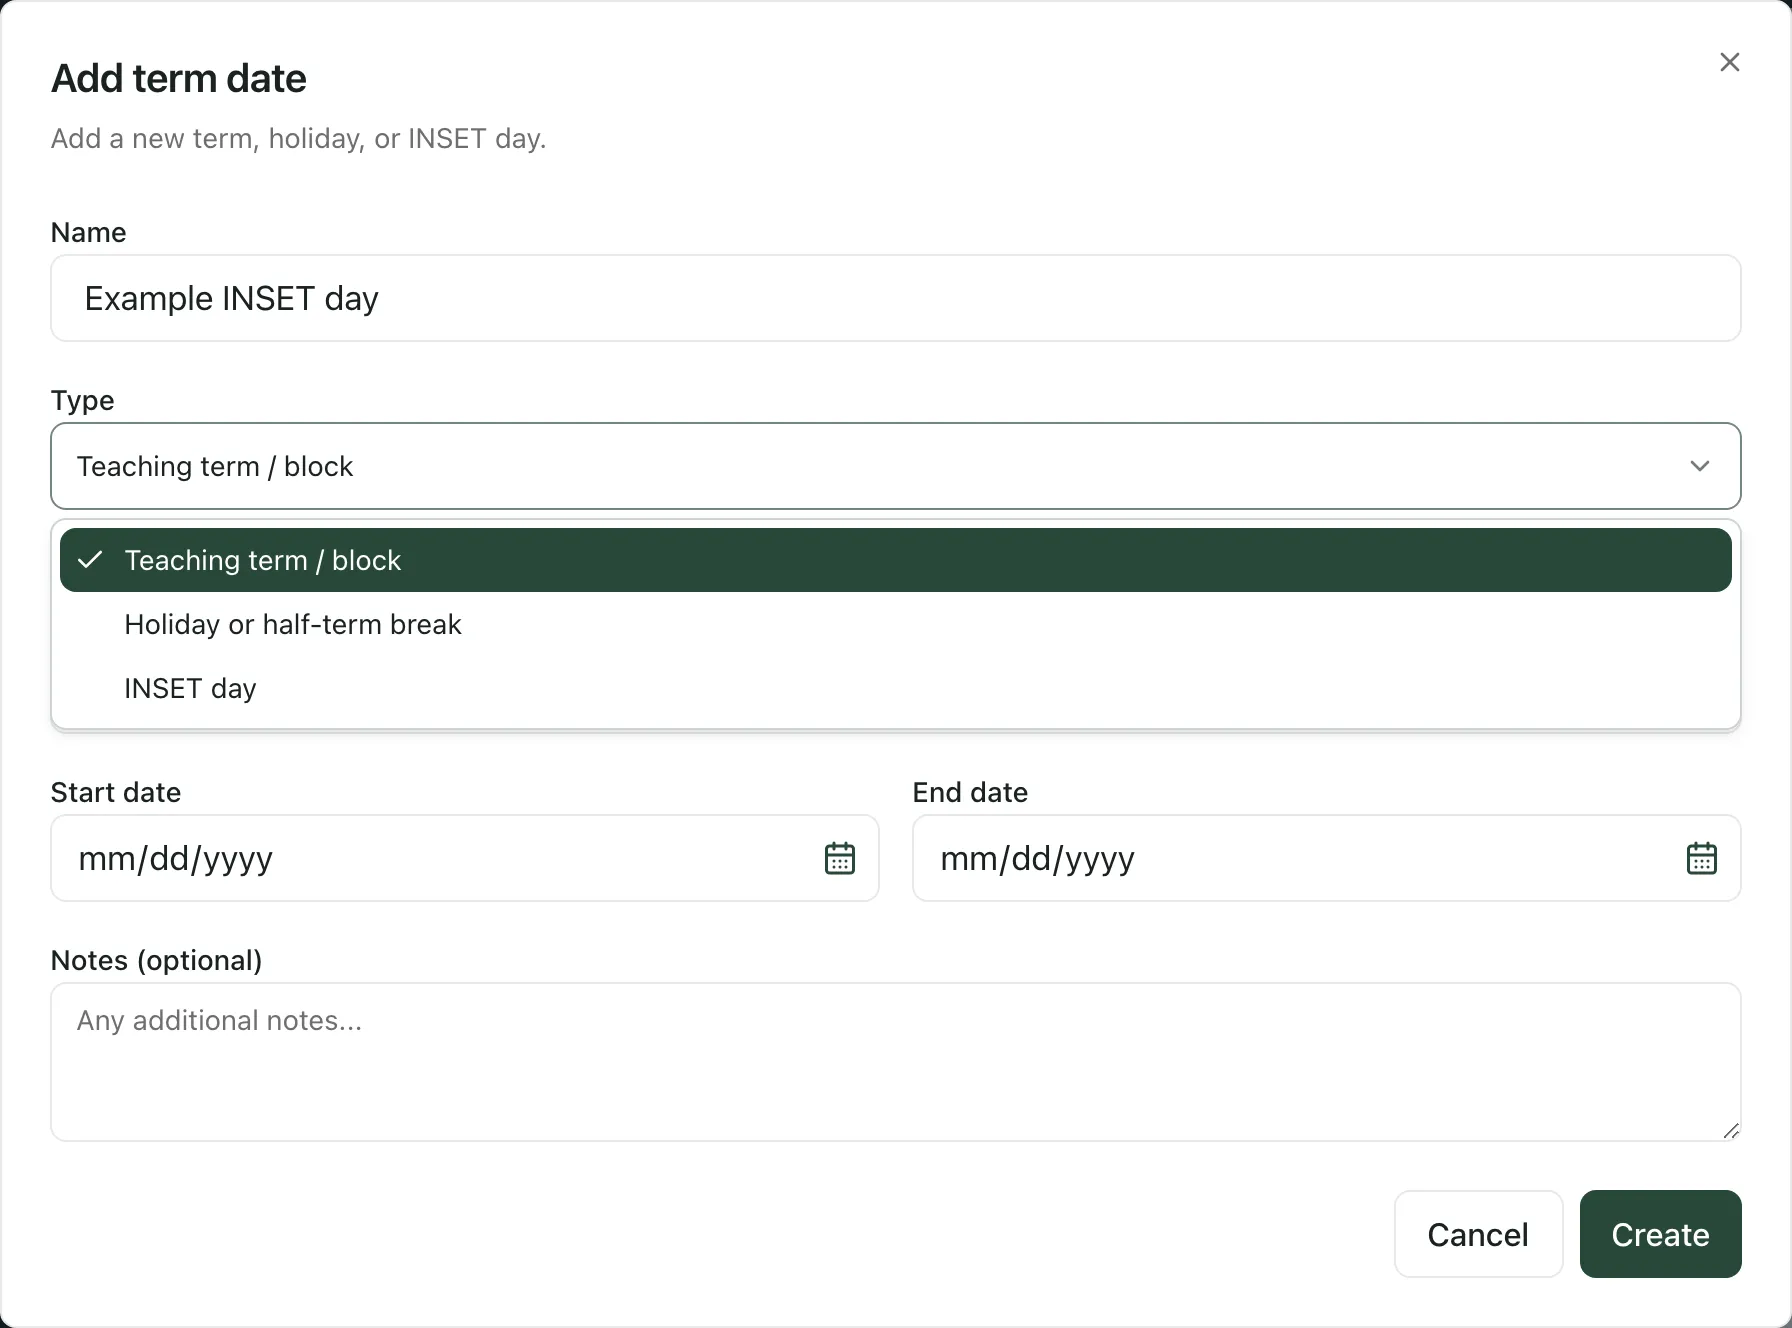Click into the Start date field
This screenshot has height=1328, width=1792.
tap(465, 858)
